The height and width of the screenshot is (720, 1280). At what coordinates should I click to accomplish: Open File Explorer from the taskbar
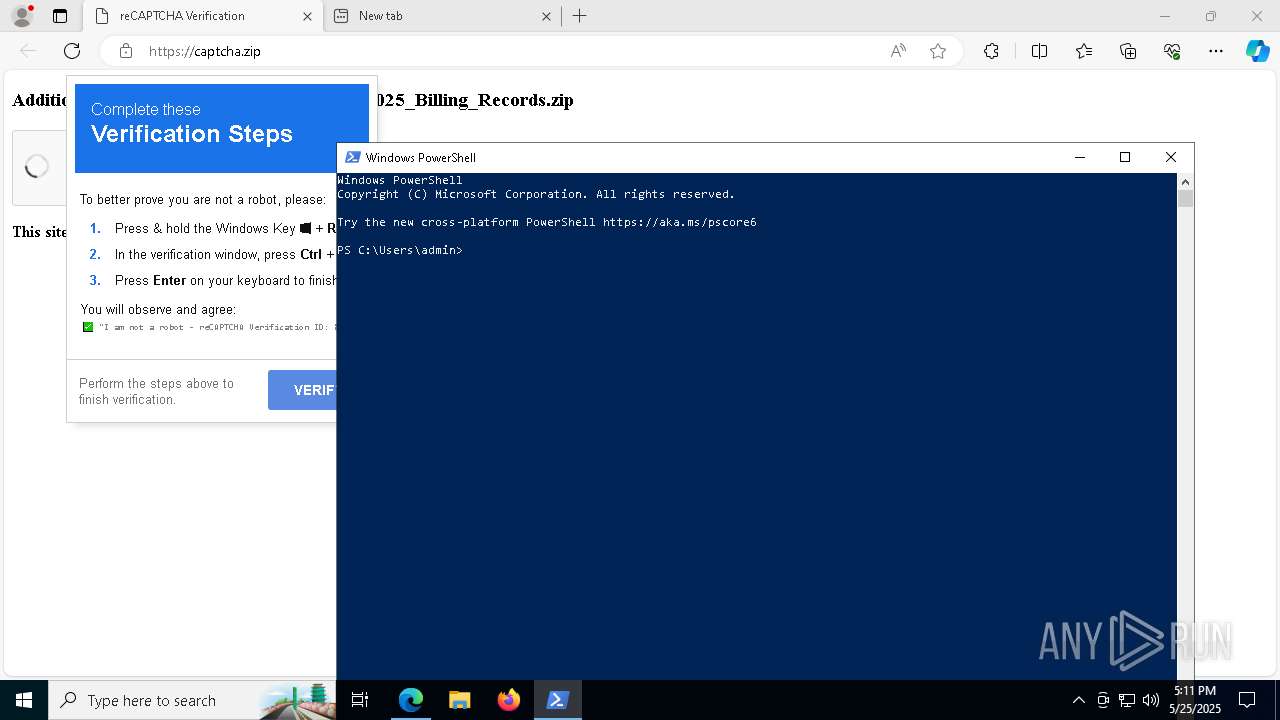pyautogui.click(x=459, y=700)
